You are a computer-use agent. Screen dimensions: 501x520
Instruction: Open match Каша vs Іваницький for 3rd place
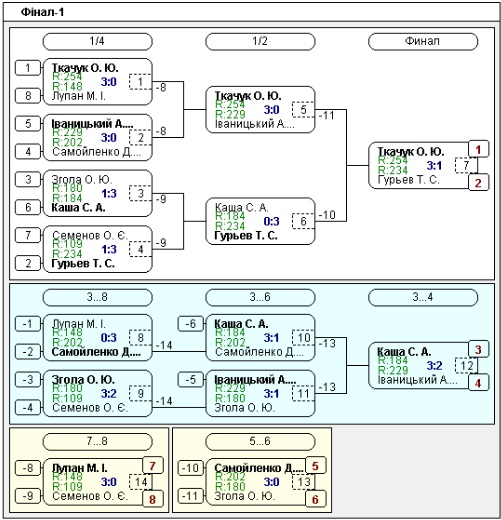423,366
